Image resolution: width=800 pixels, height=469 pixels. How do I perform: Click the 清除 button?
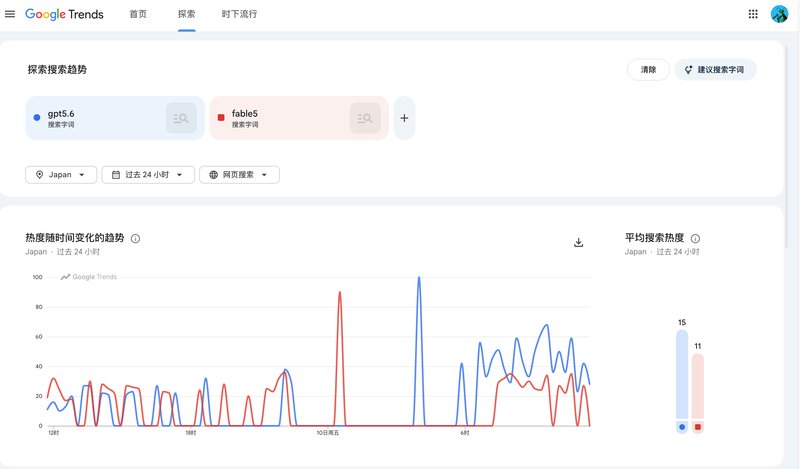coord(648,69)
